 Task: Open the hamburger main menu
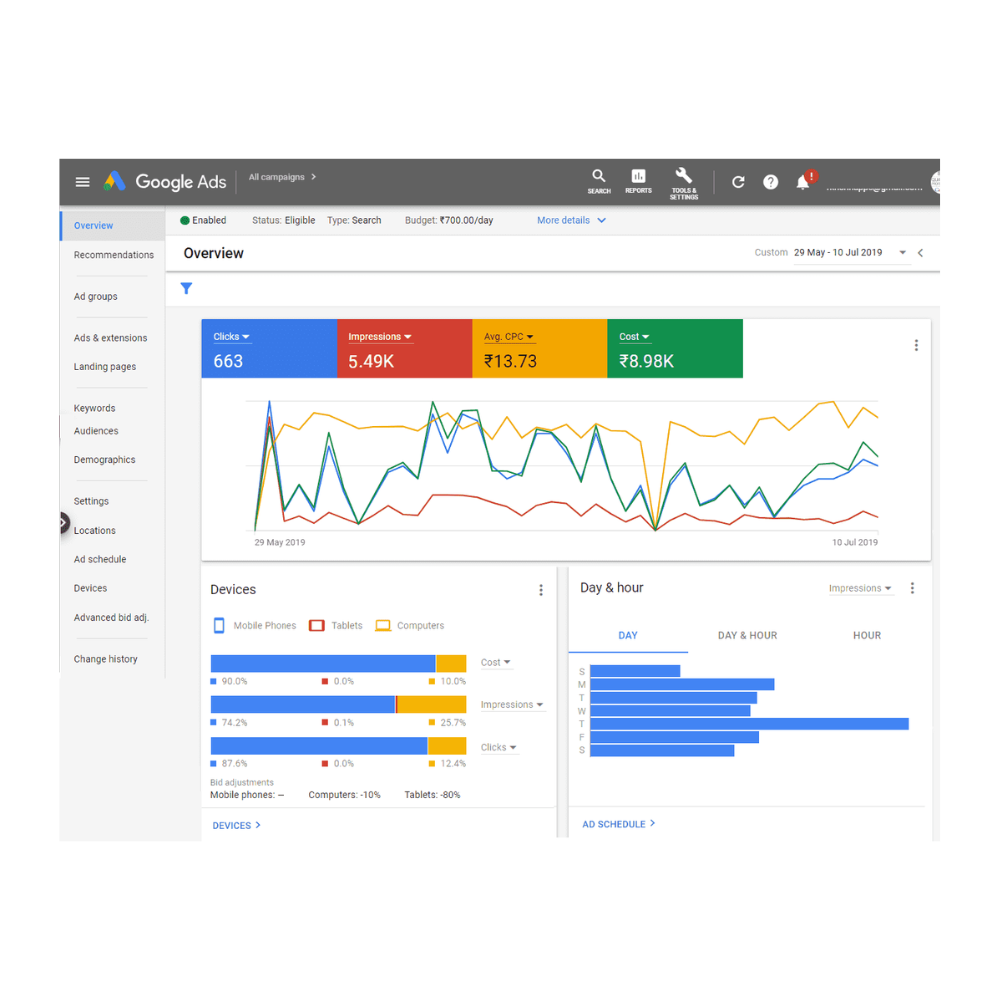point(83,182)
